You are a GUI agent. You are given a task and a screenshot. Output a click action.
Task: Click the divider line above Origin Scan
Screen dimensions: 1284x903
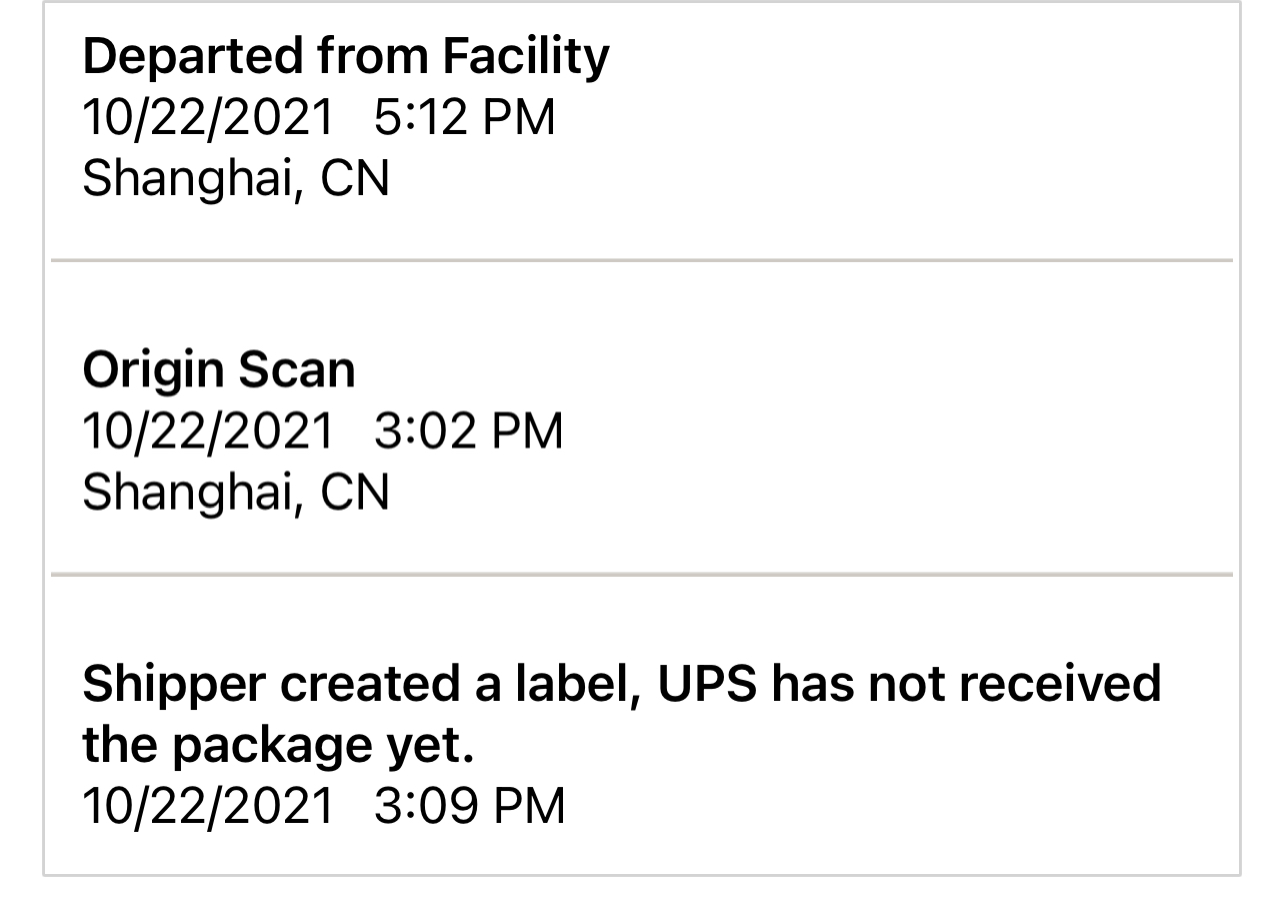[641, 261]
